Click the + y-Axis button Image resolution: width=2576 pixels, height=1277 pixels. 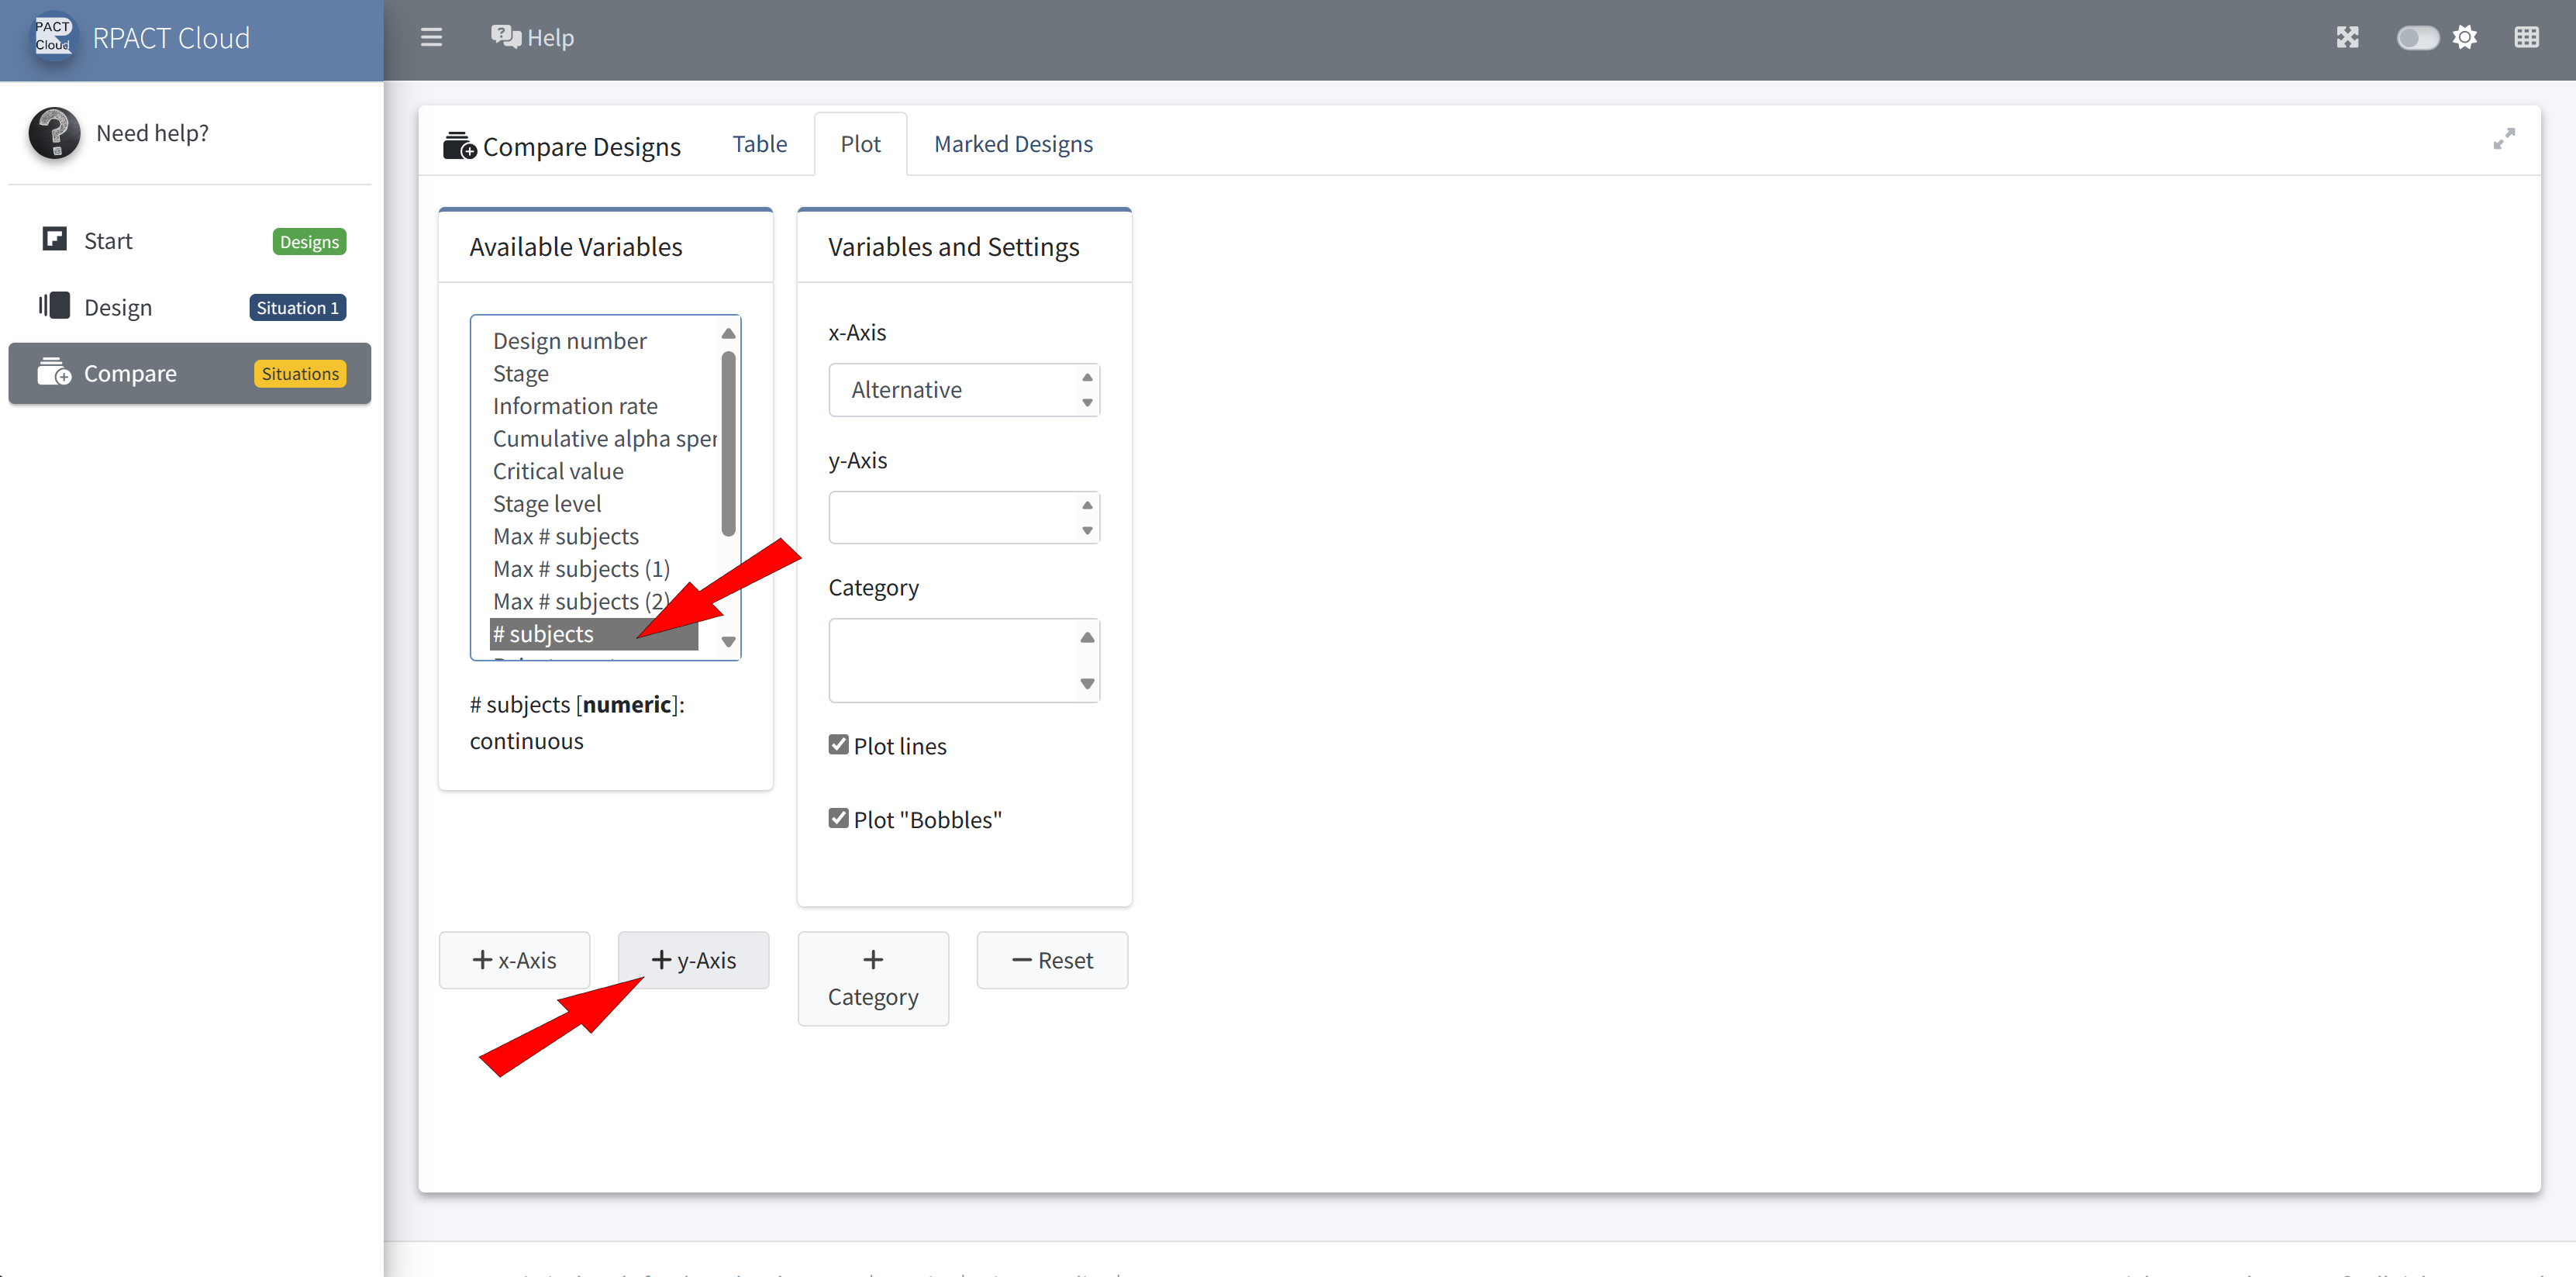[693, 960]
